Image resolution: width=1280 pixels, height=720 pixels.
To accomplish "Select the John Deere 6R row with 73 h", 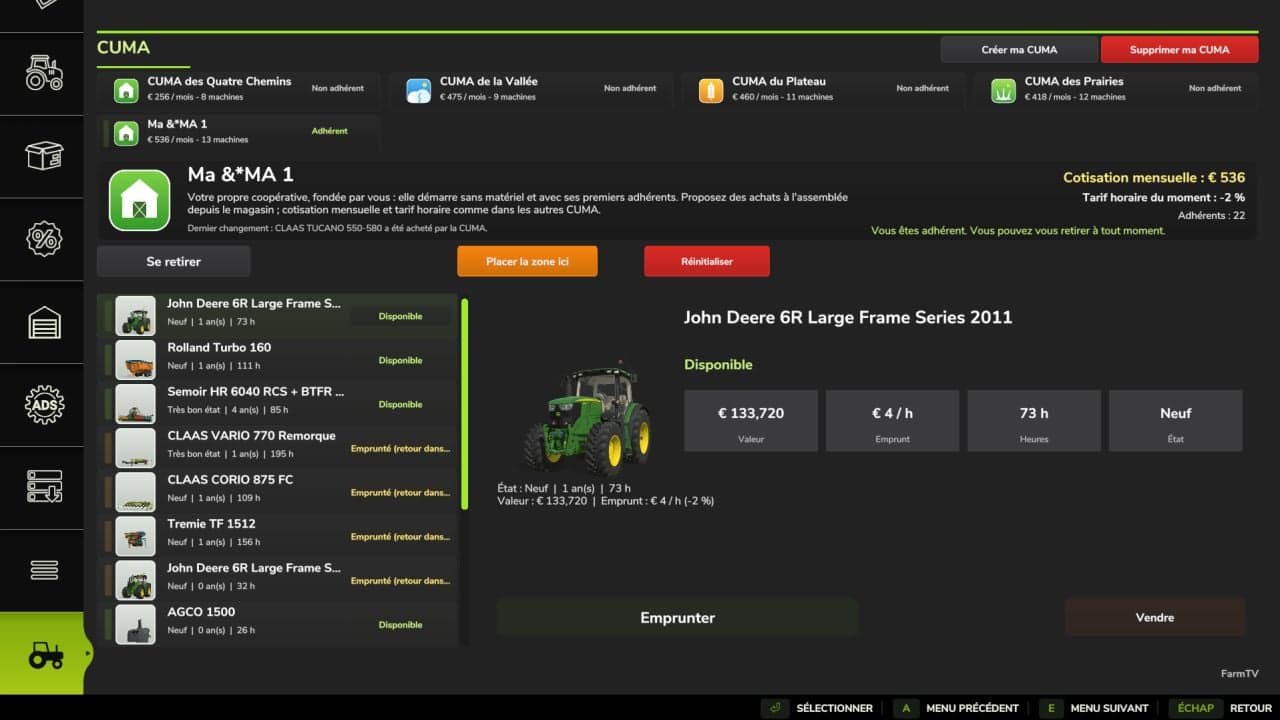I will (277, 316).
